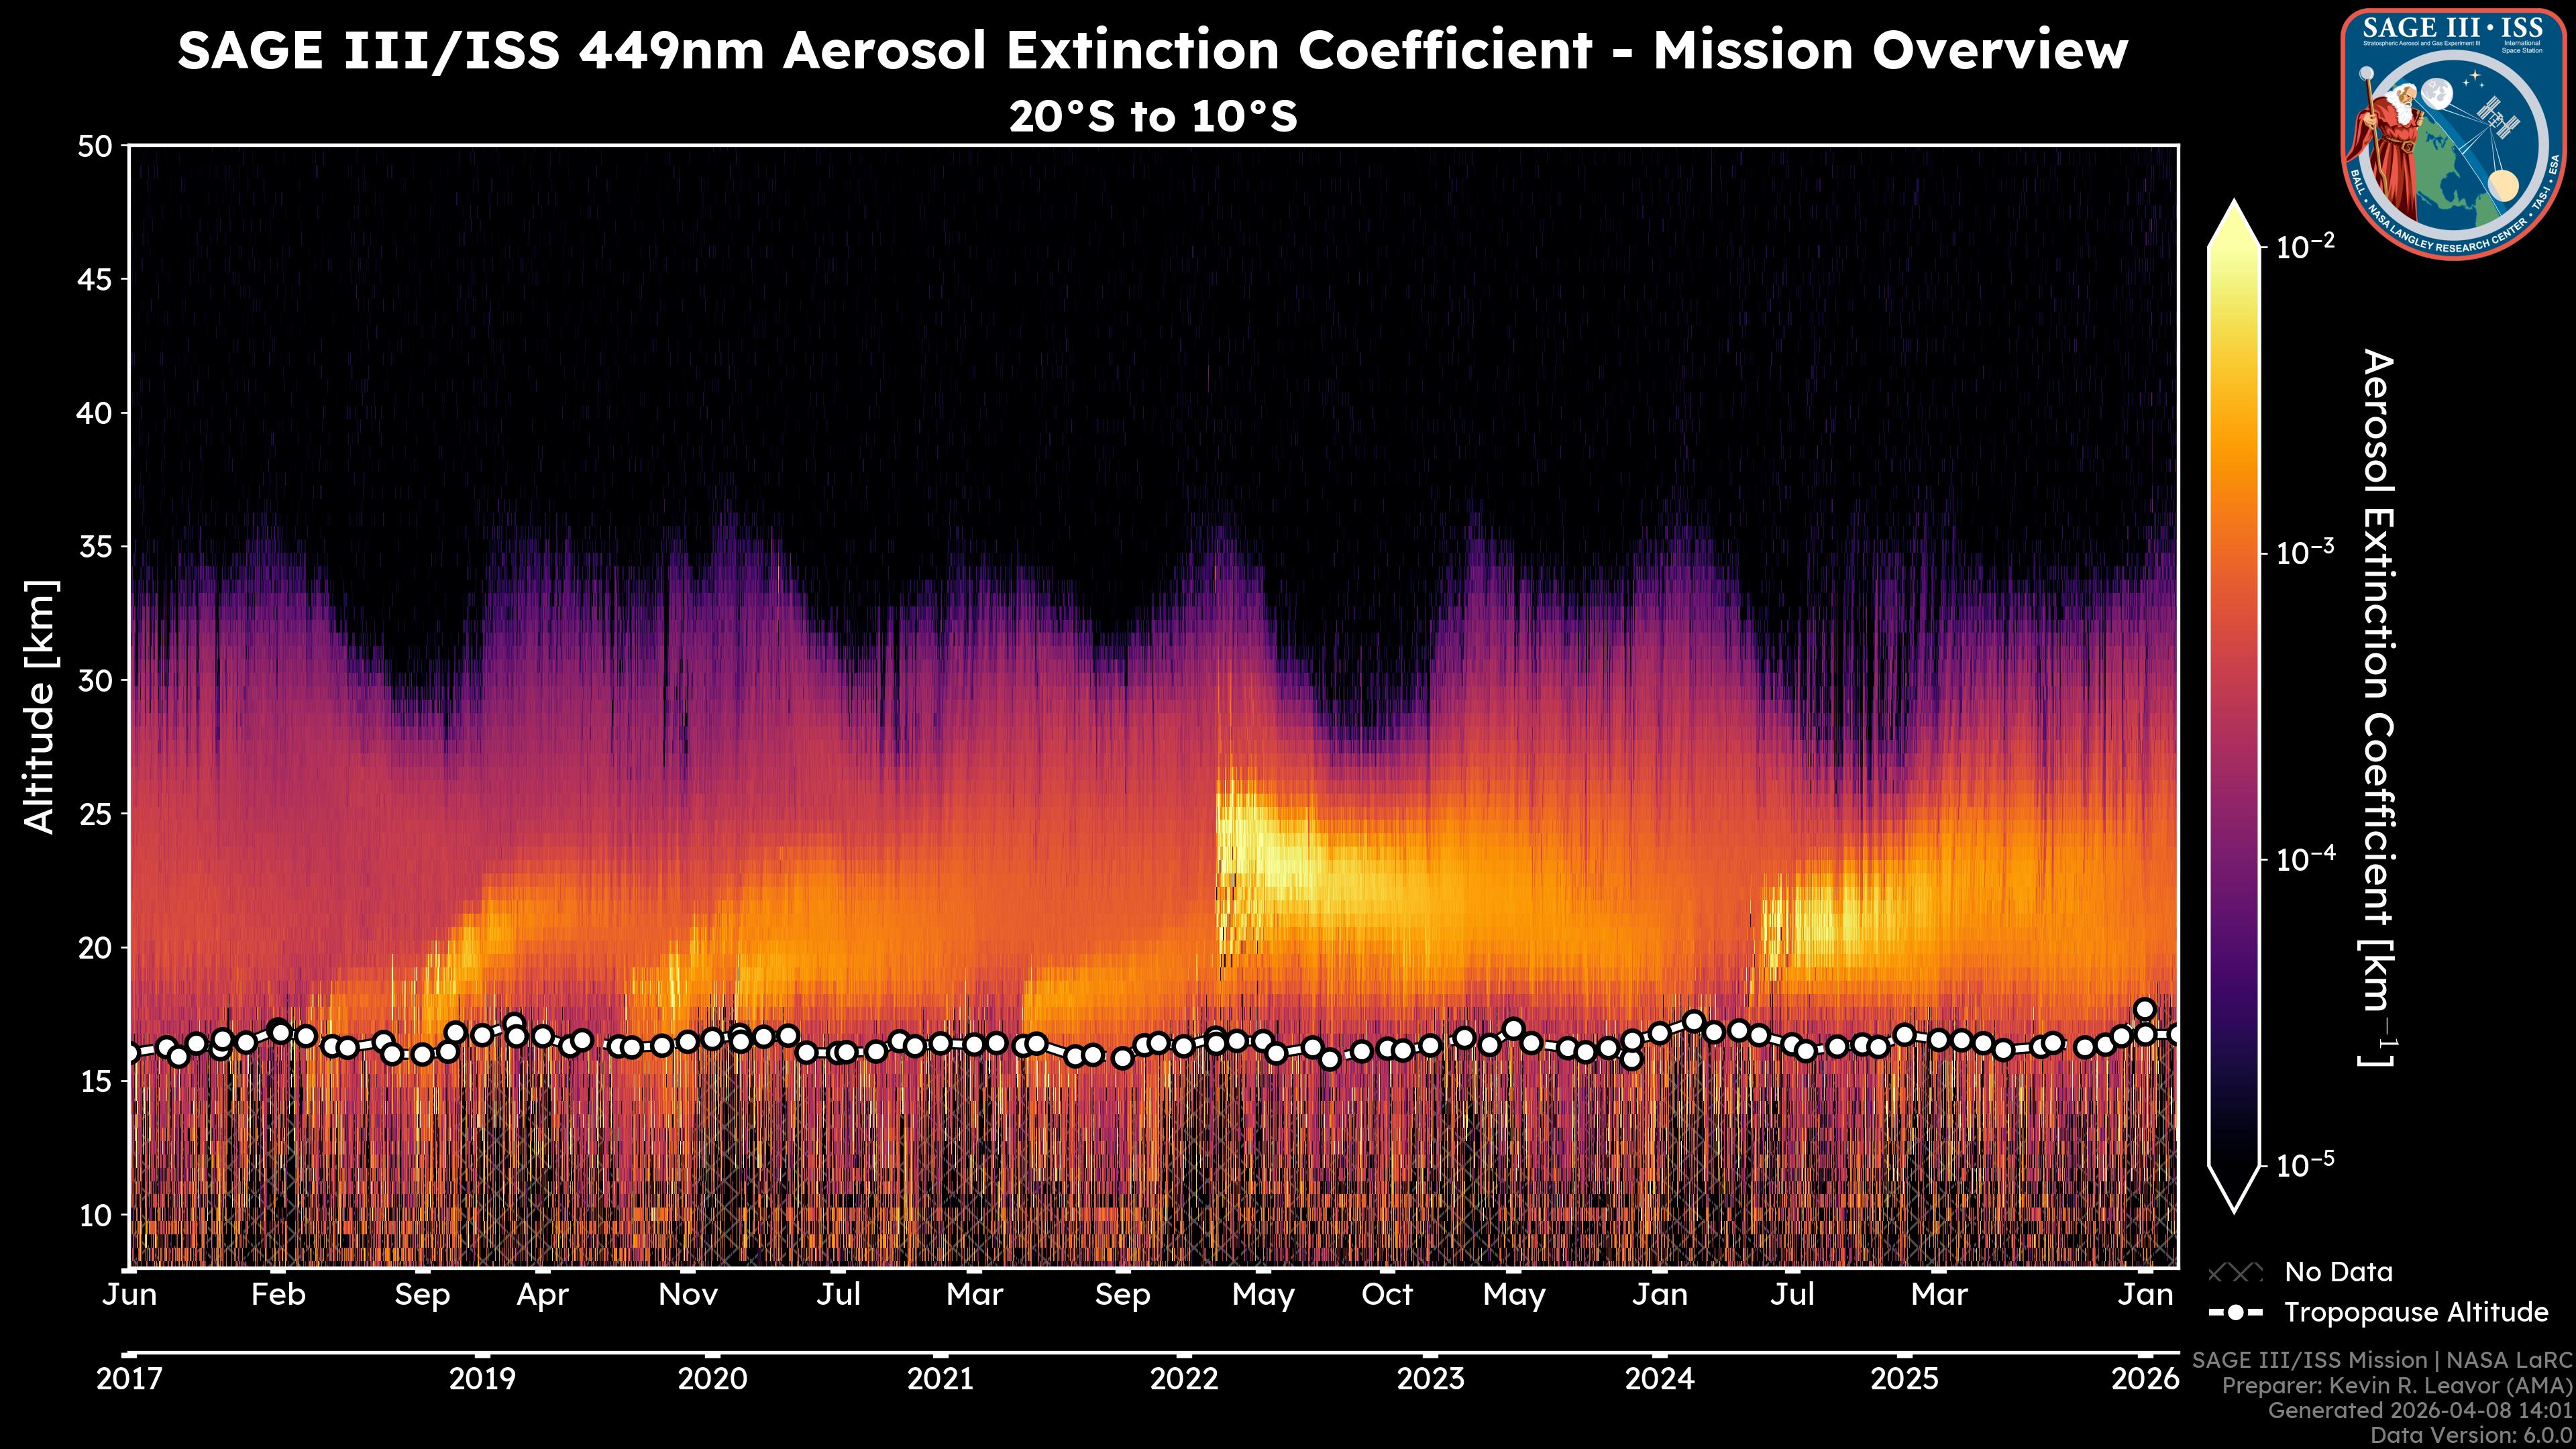2576x1449 pixels.
Task: Click the chart title text
Action: click(x=1152, y=50)
